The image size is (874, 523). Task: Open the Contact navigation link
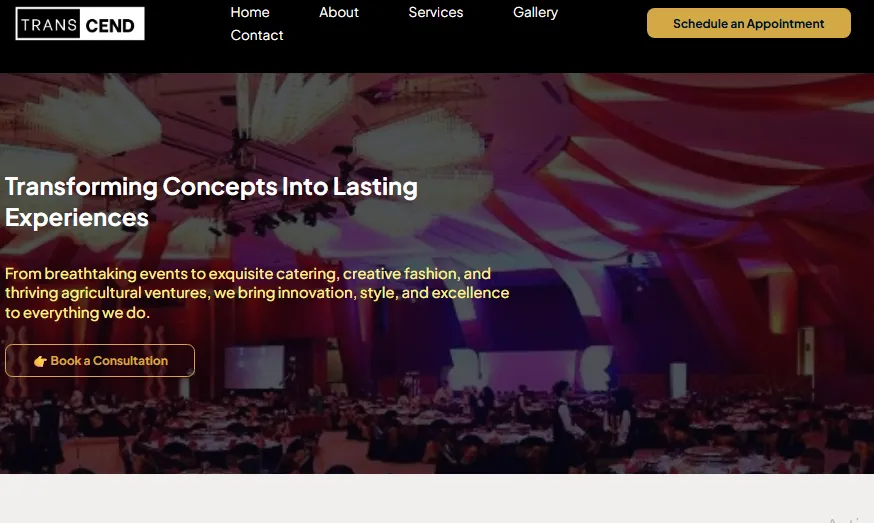point(257,35)
